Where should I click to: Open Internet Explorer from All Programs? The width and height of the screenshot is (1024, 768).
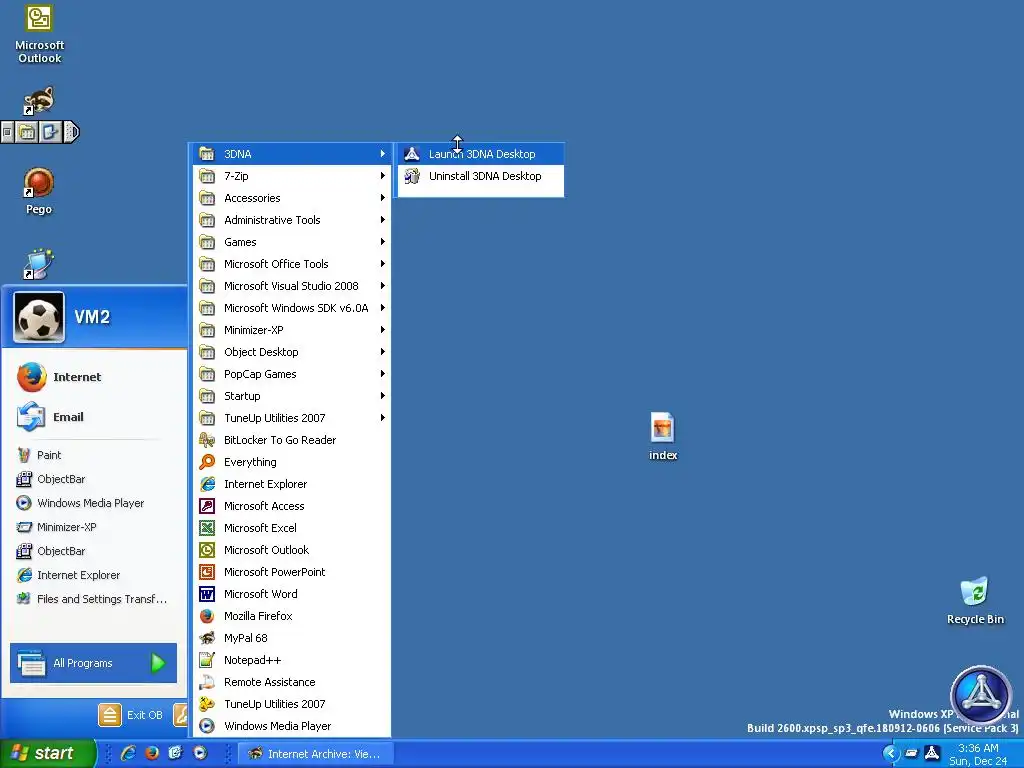click(292, 484)
